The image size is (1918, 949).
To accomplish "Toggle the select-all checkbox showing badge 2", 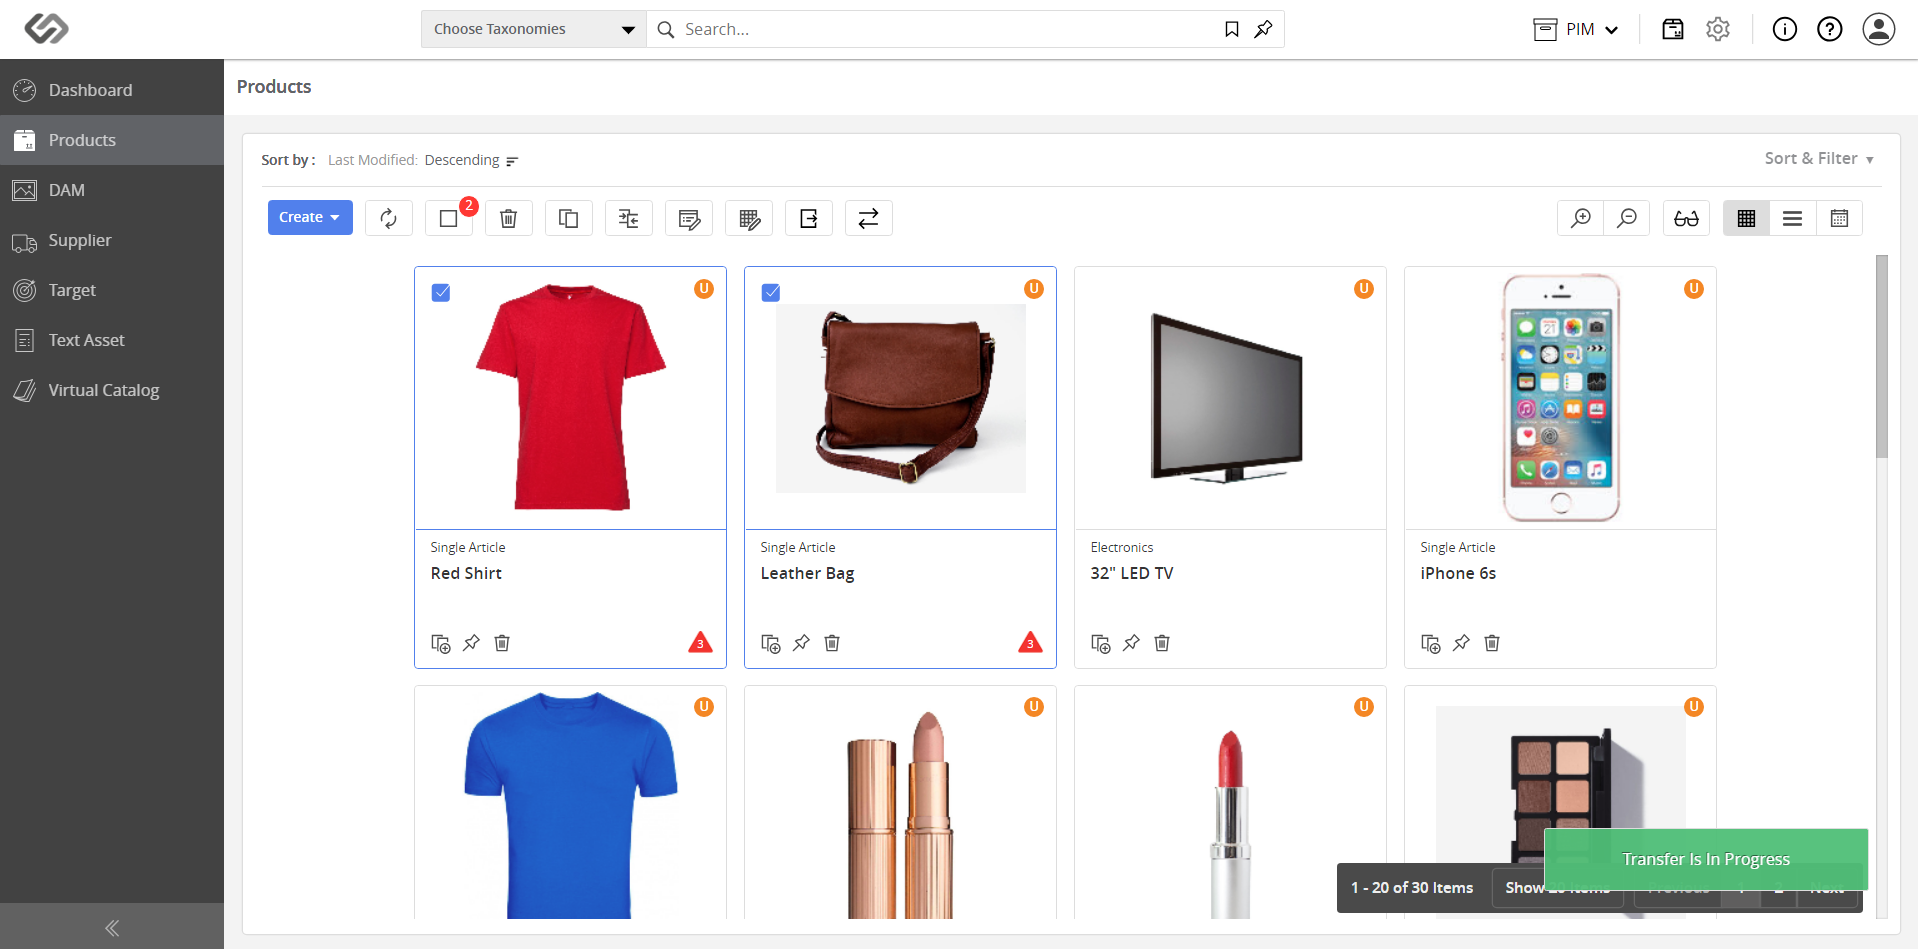I will click(x=449, y=218).
